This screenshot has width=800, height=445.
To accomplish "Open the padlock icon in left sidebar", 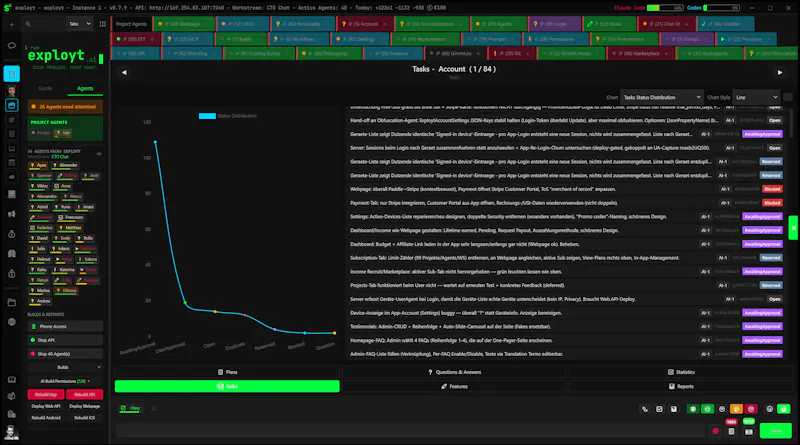I will (11, 274).
